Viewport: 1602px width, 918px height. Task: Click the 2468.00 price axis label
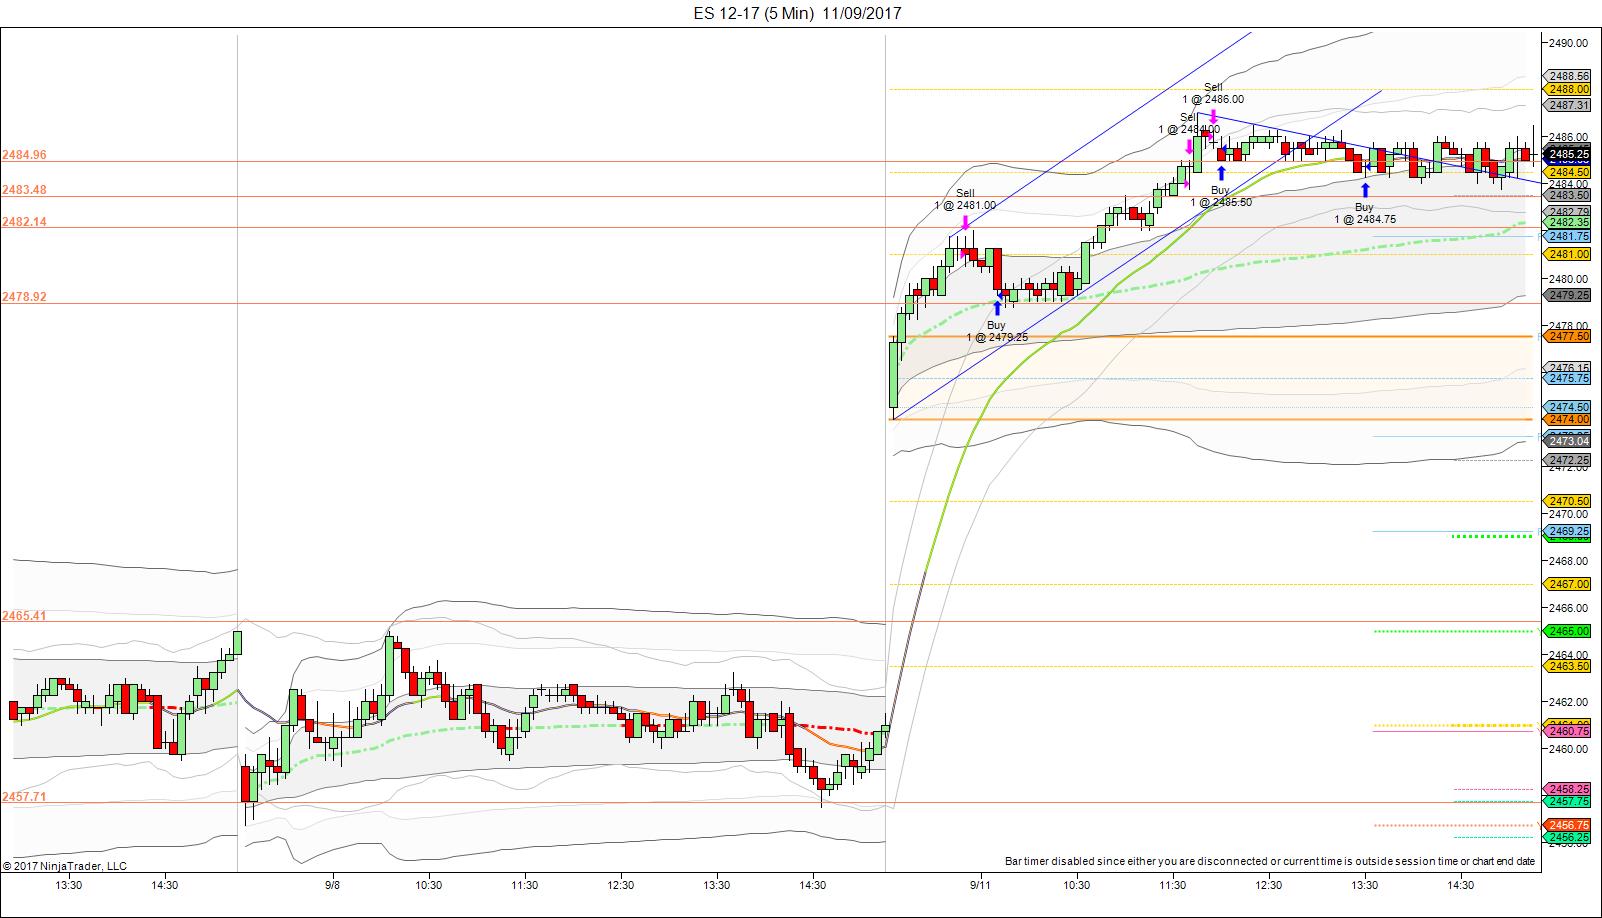(x=1569, y=561)
